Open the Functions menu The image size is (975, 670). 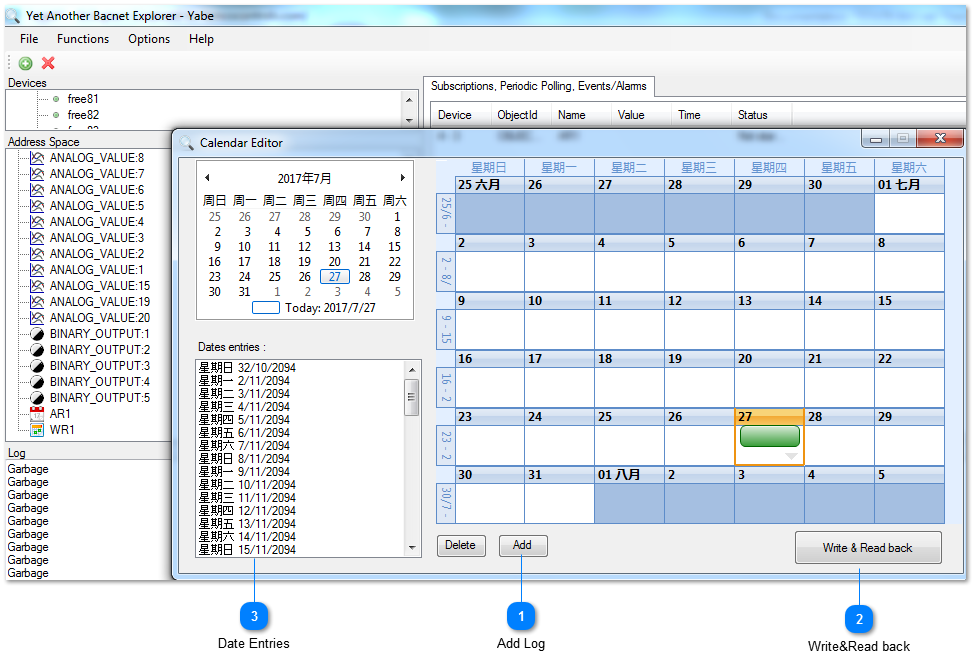click(83, 39)
